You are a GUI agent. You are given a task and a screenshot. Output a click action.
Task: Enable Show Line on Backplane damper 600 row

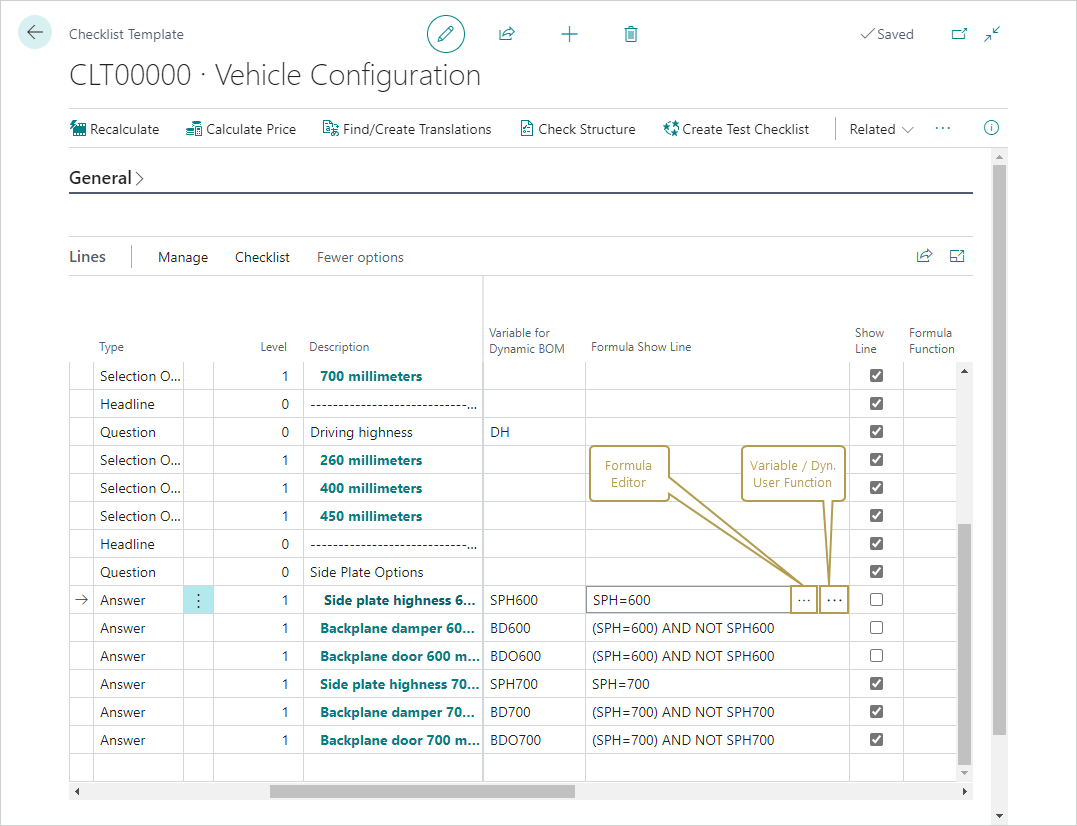click(x=876, y=627)
